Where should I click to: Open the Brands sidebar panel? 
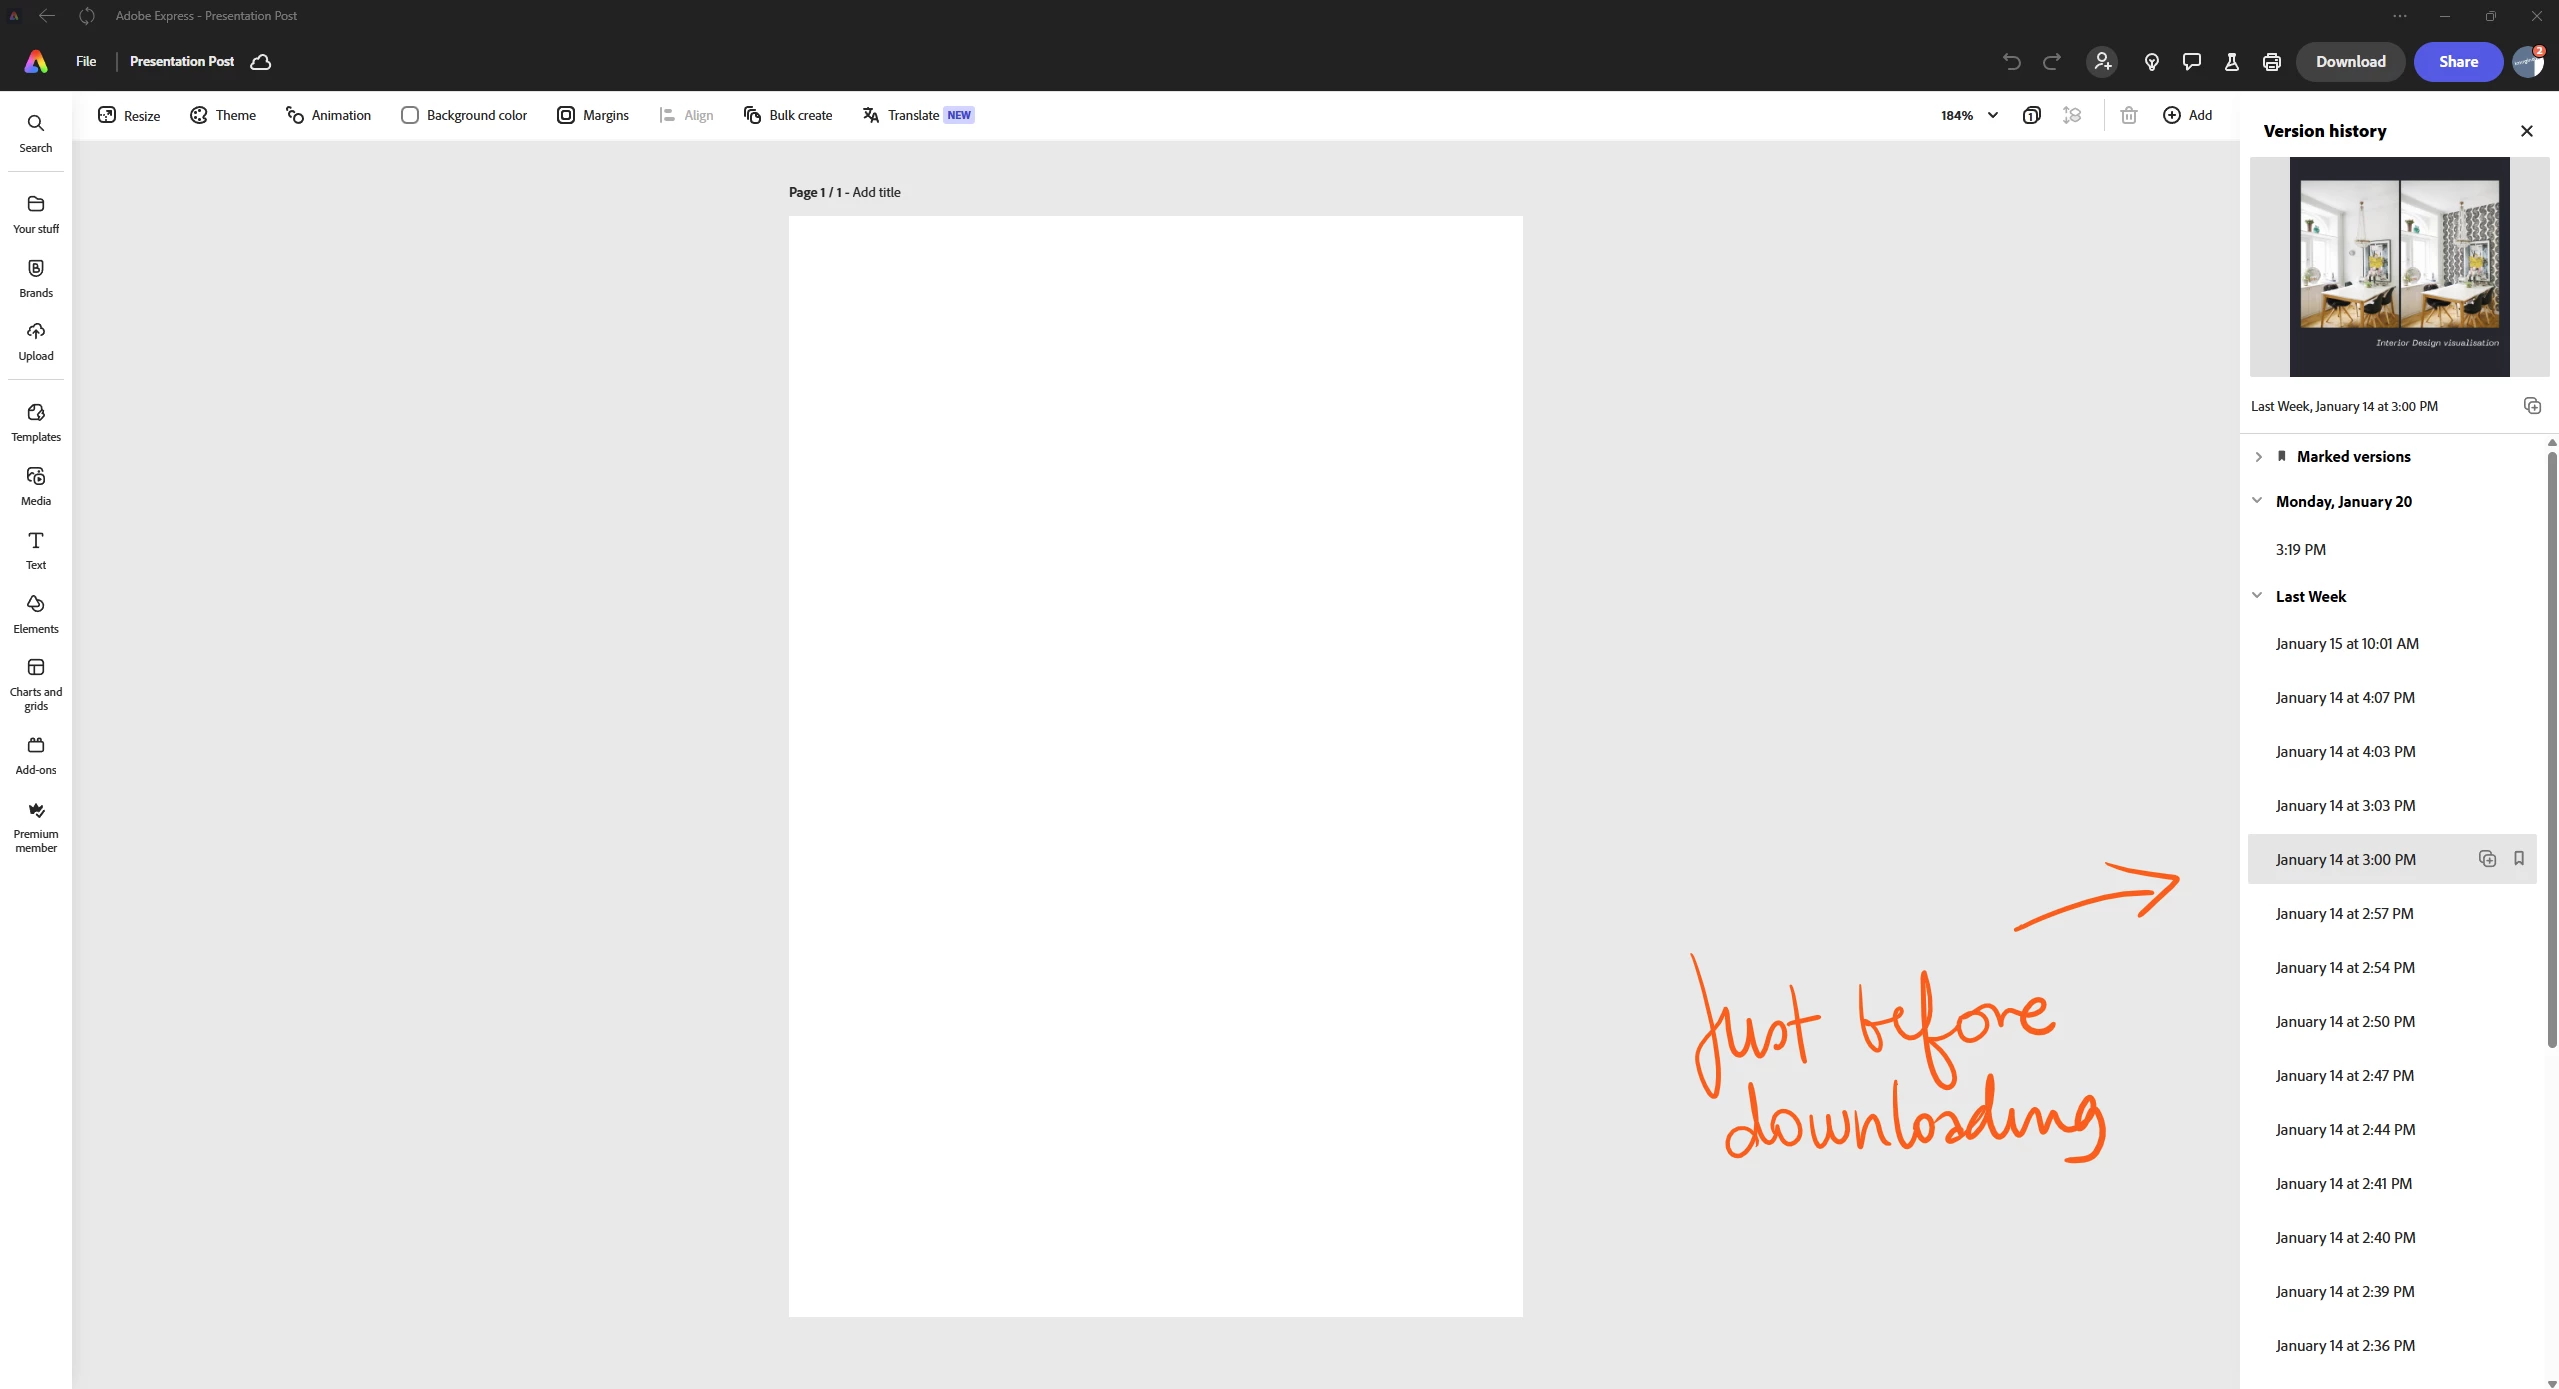[36, 278]
